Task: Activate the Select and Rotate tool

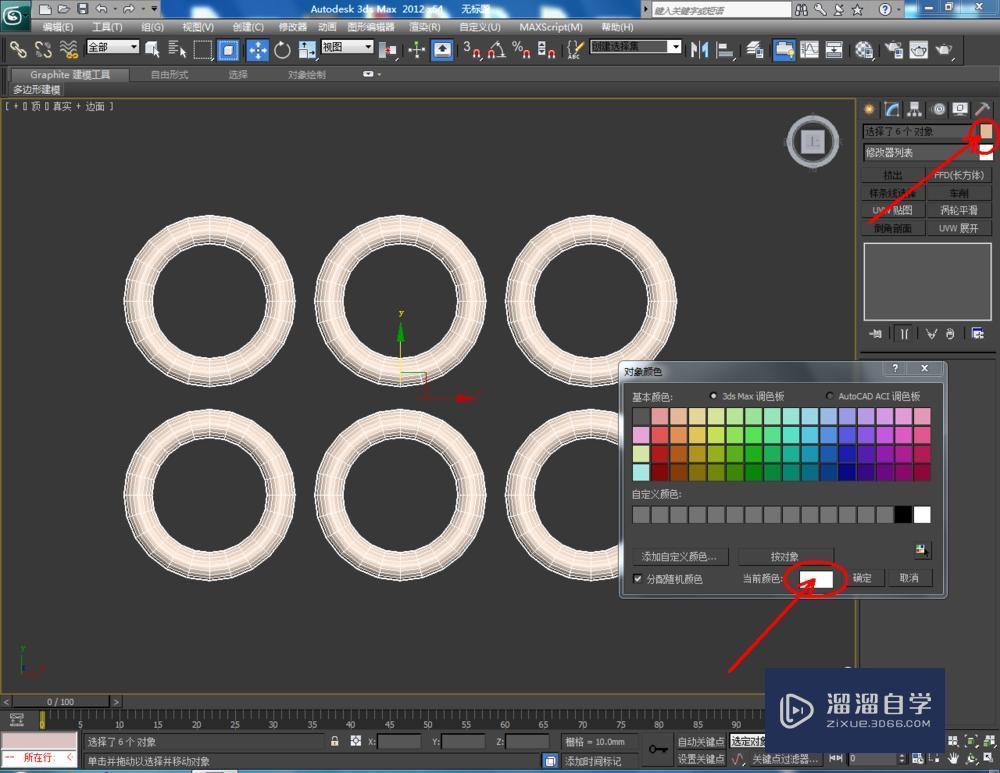Action: [282, 50]
